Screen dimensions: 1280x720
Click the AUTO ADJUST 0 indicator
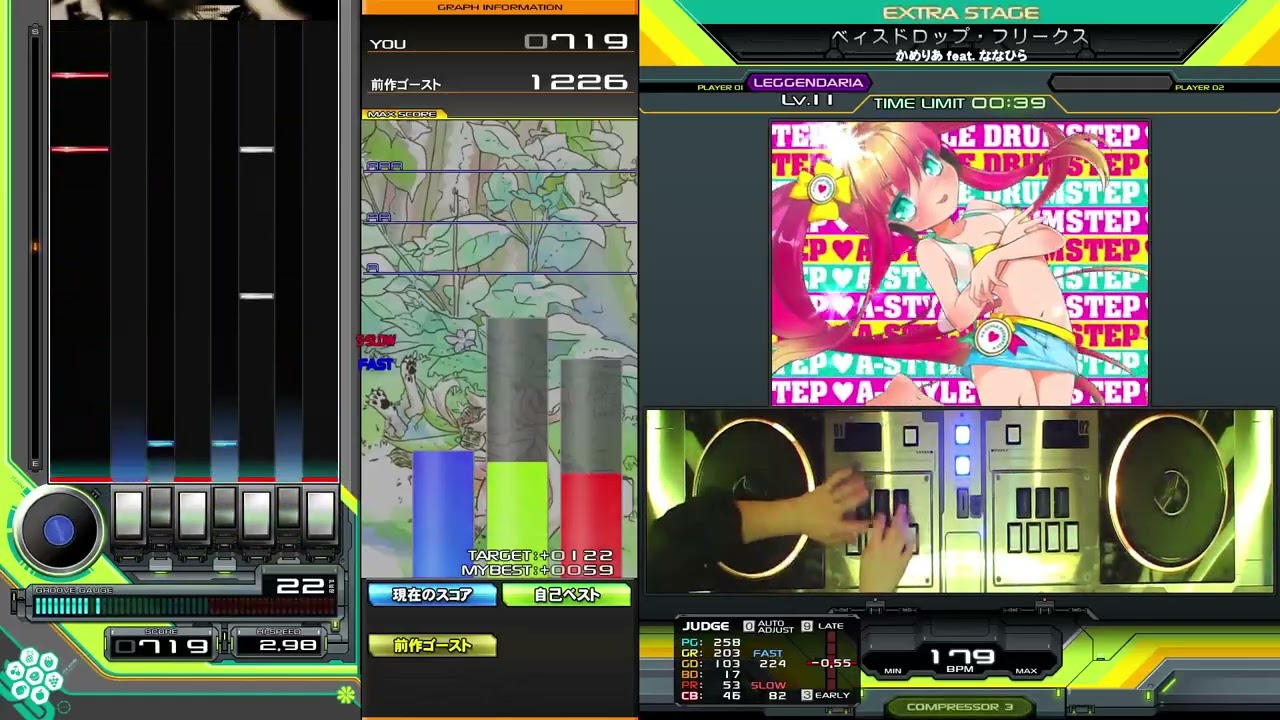click(769, 626)
